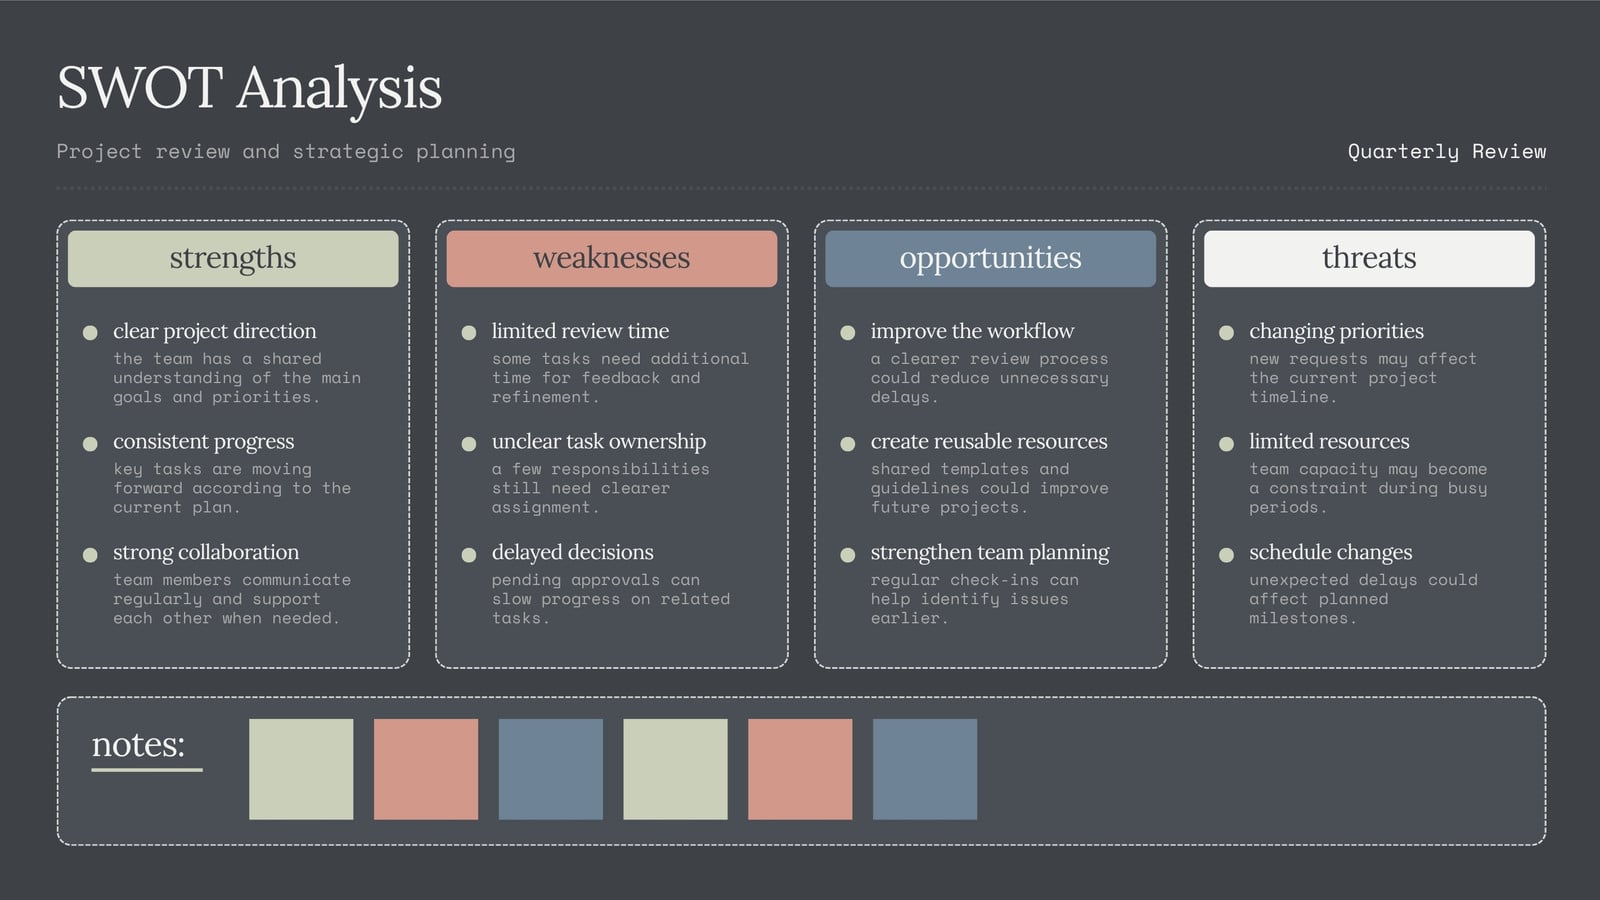Select the first salmon note square
Image resolution: width=1600 pixels, height=900 pixels.
click(x=426, y=769)
